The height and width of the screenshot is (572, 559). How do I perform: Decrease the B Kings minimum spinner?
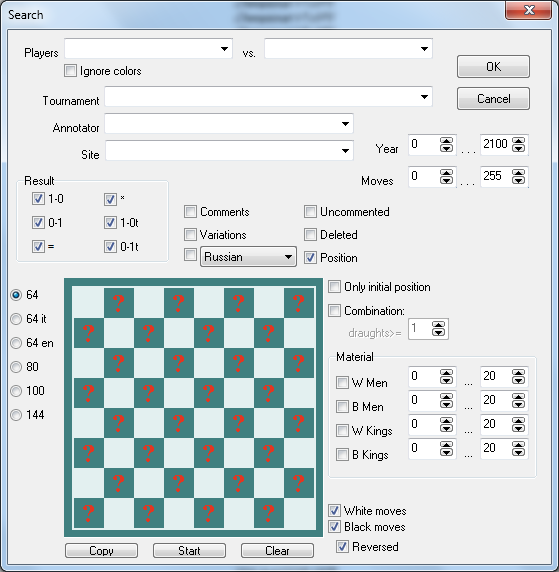[446, 452]
